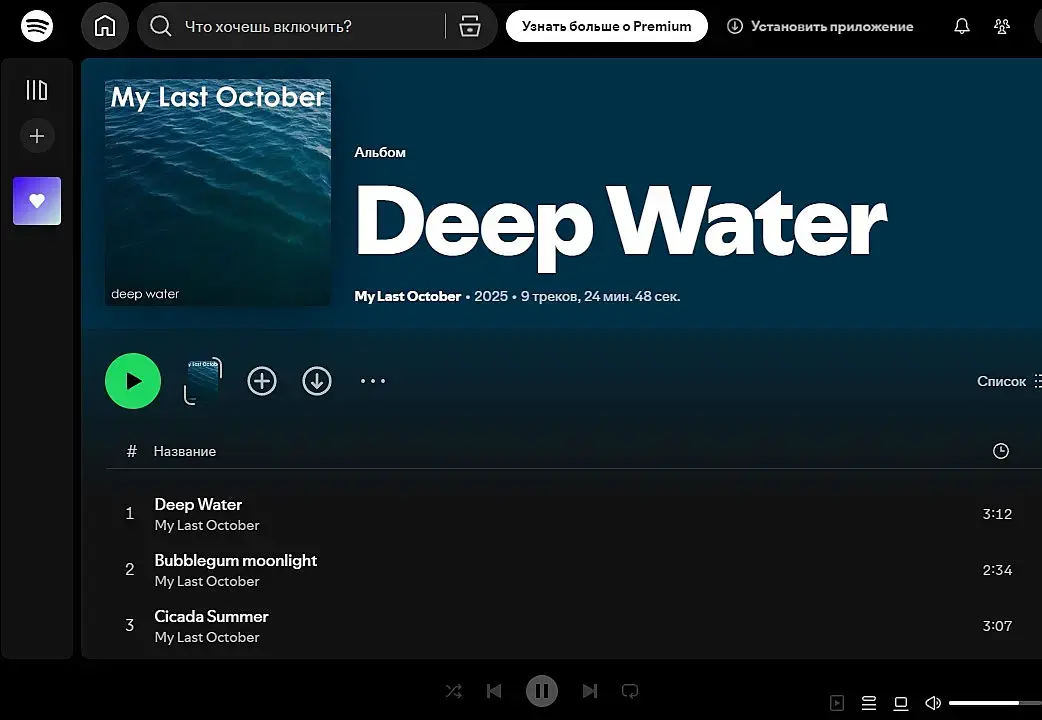
Task: Open the Browse icon in search bar
Action: [x=470, y=27]
